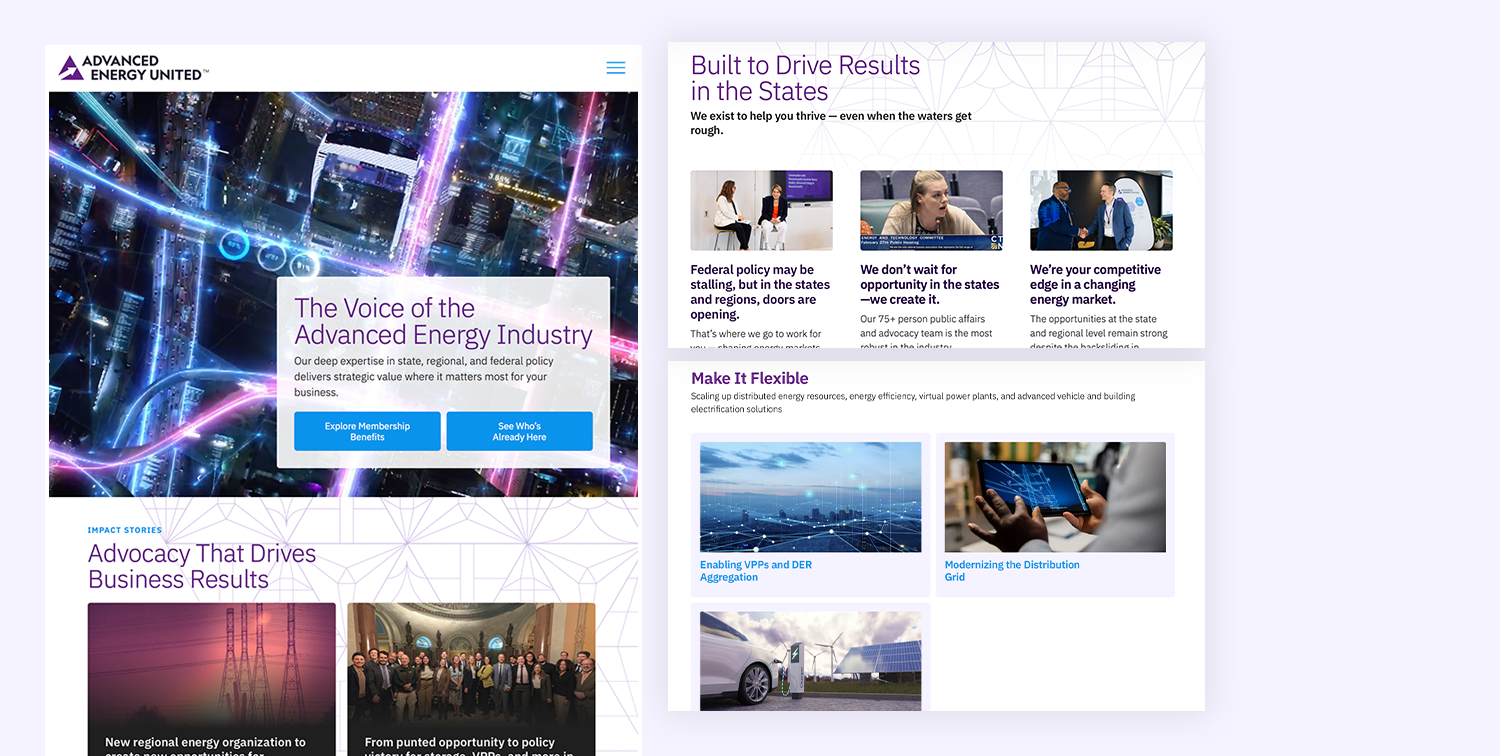
Task: Select the electric vehicle charging card image
Action: tap(810, 660)
